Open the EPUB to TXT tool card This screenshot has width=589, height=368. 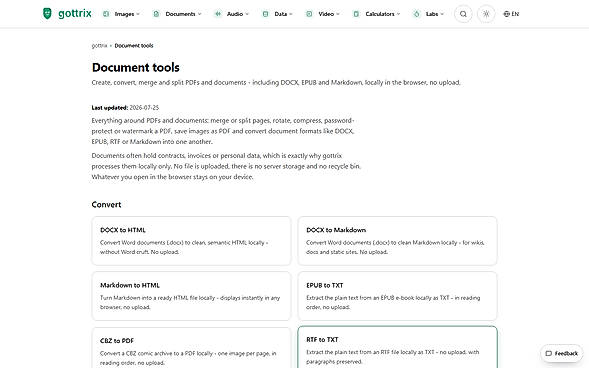(397, 296)
